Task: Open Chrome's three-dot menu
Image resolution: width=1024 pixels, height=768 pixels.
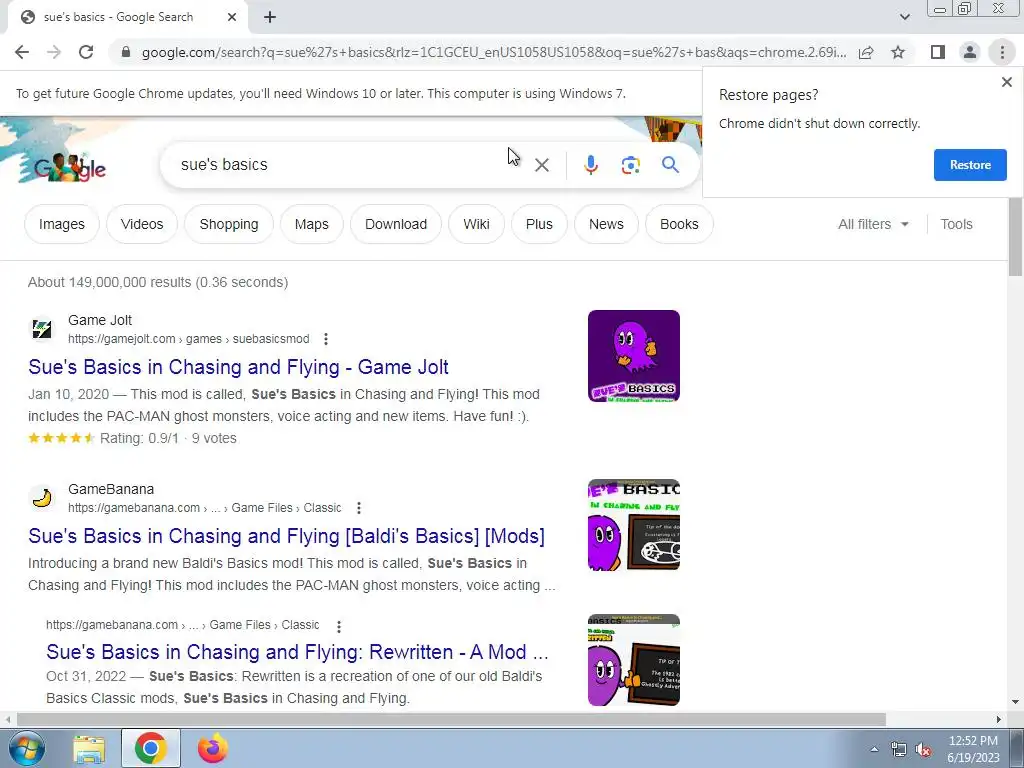Action: tap(1002, 52)
